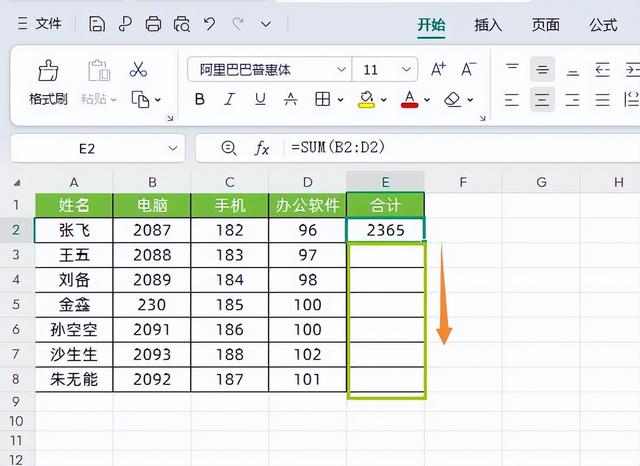The height and width of the screenshot is (466, 640).
Task: Apply the red font color
Action: coord(410,99)
